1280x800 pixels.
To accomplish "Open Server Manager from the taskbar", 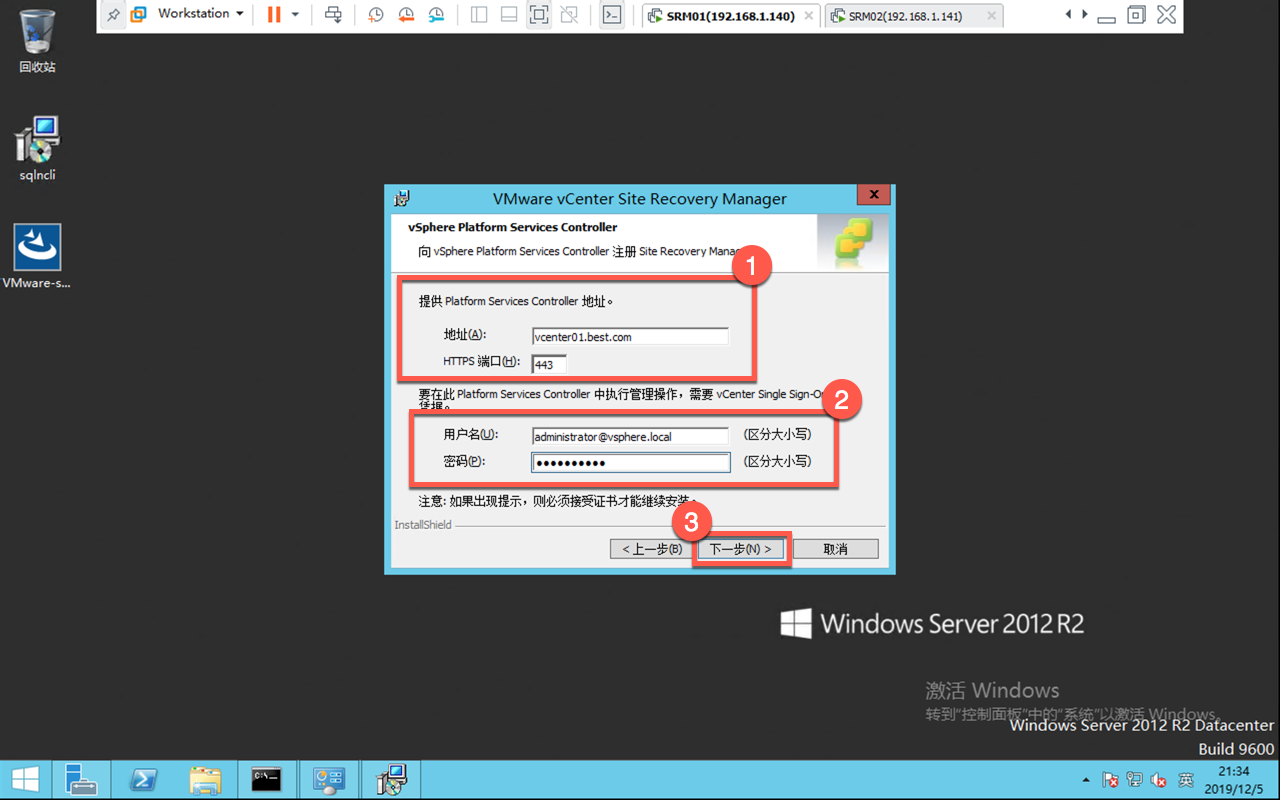I will pyautogui.click(x=81, y=780).
